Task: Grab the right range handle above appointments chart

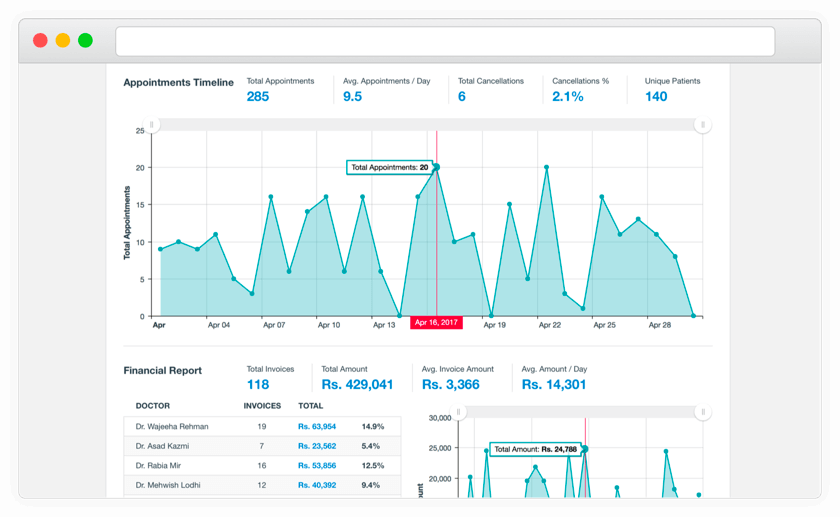Action: 702,124
